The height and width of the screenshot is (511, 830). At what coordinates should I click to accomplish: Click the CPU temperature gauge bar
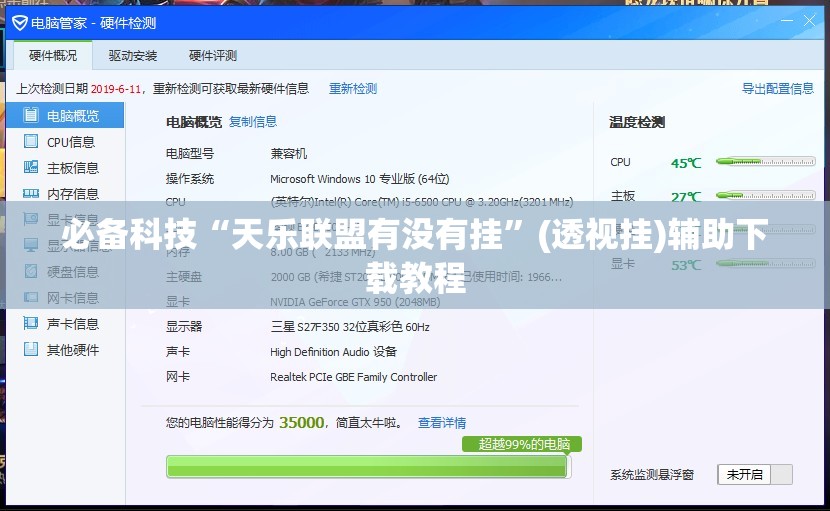pos(765,162)
